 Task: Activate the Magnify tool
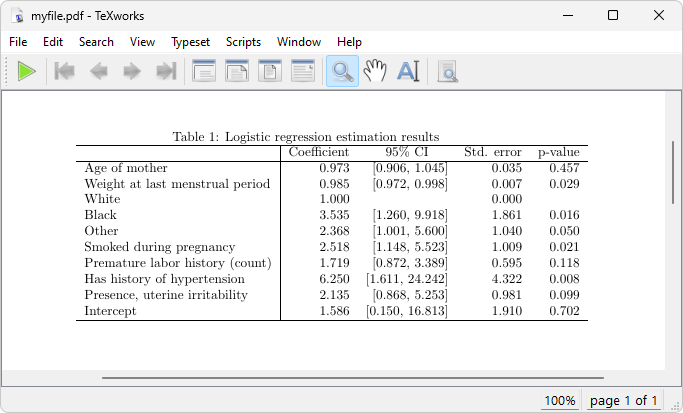[342, 71]
